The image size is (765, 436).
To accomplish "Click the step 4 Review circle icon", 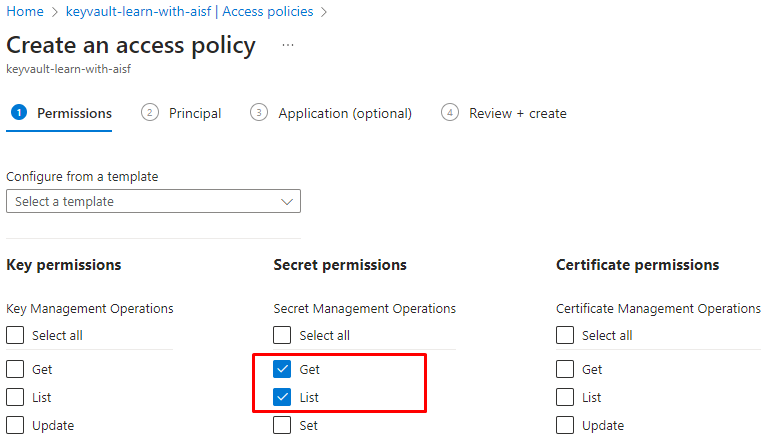I will (450, 113).
